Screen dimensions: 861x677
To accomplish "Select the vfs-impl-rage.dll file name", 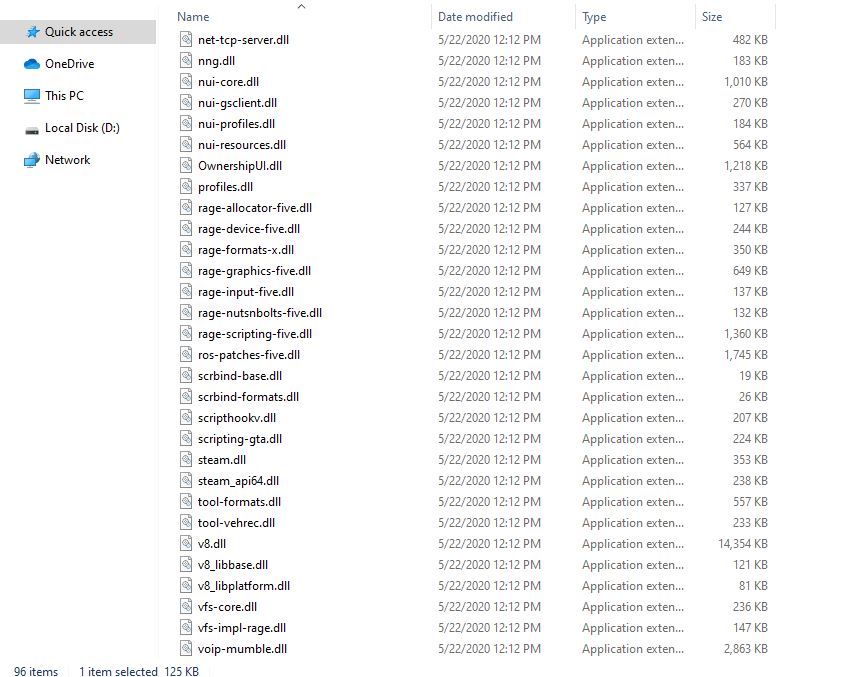I will [x=242, y=628].
